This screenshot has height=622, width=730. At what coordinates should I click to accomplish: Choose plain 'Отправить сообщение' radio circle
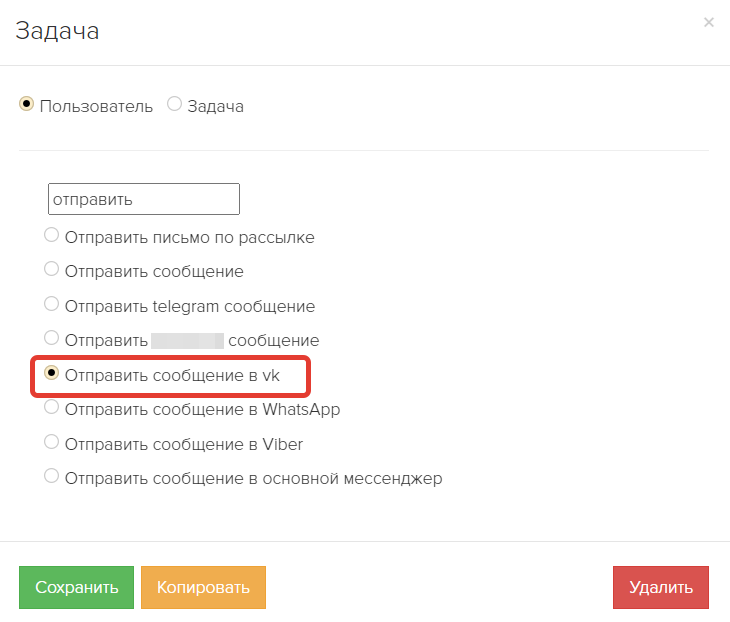51,270
